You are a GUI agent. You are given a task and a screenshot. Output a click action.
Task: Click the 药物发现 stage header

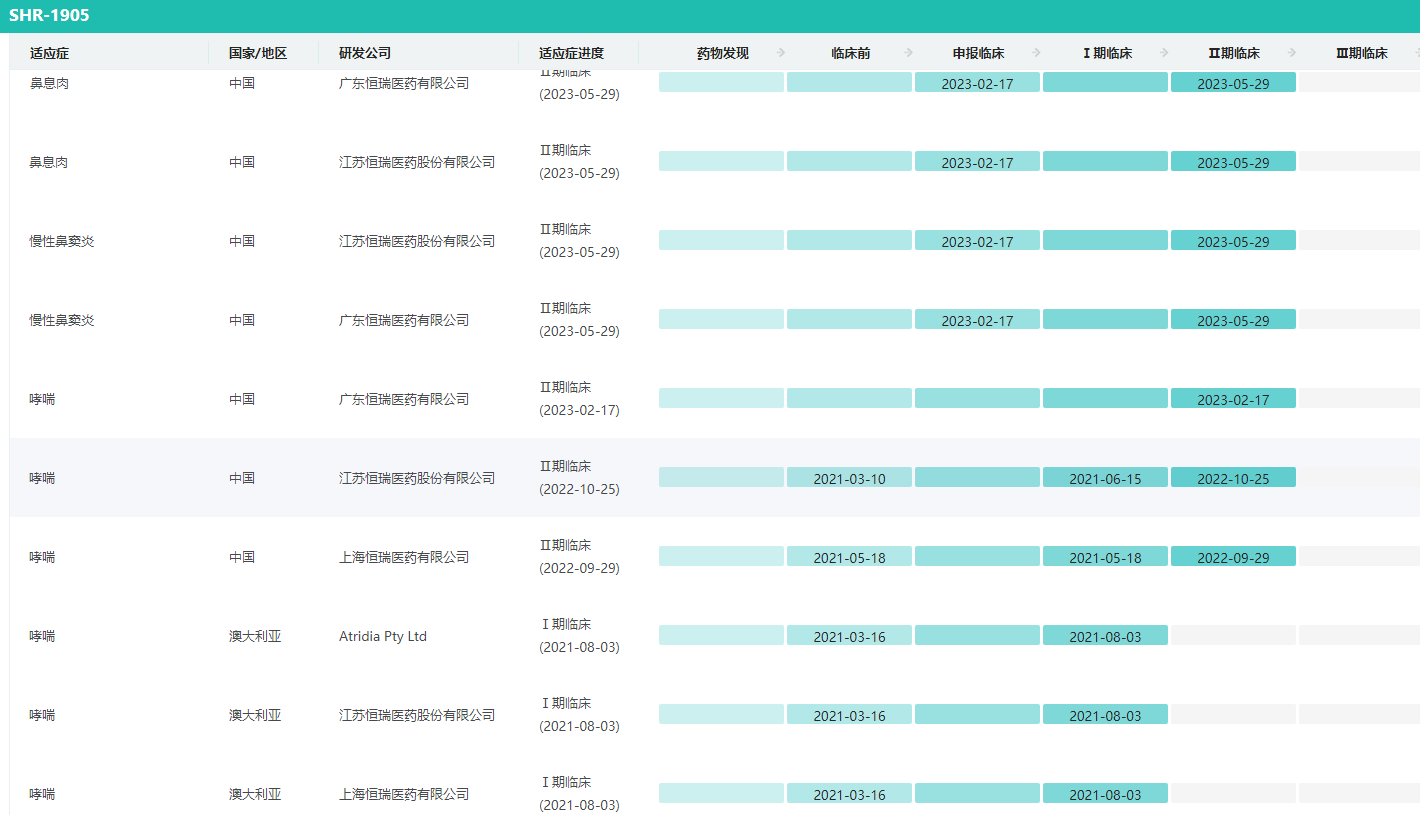(x=722, y=53)
